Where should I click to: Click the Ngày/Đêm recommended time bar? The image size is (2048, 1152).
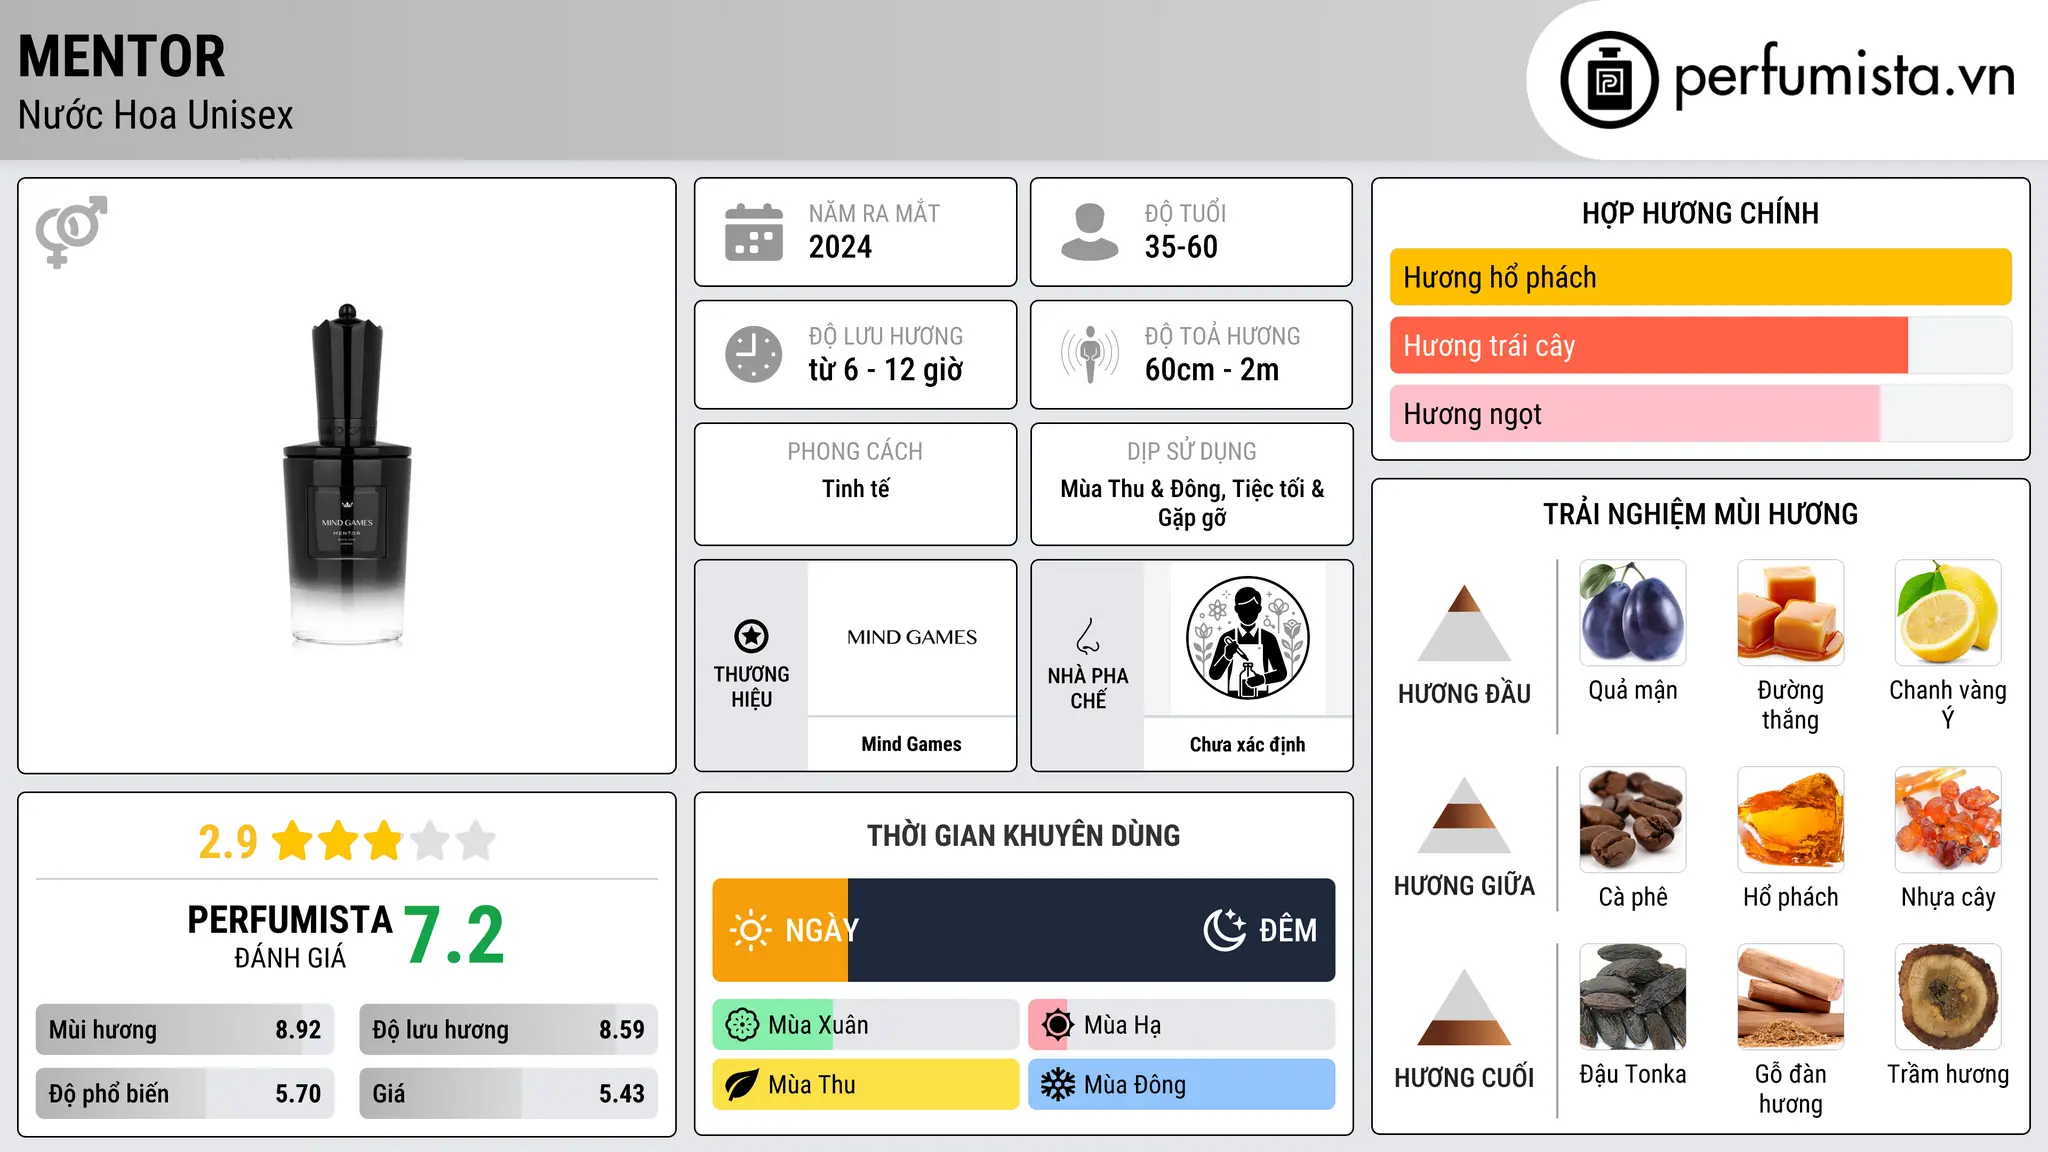point(1024,930)
